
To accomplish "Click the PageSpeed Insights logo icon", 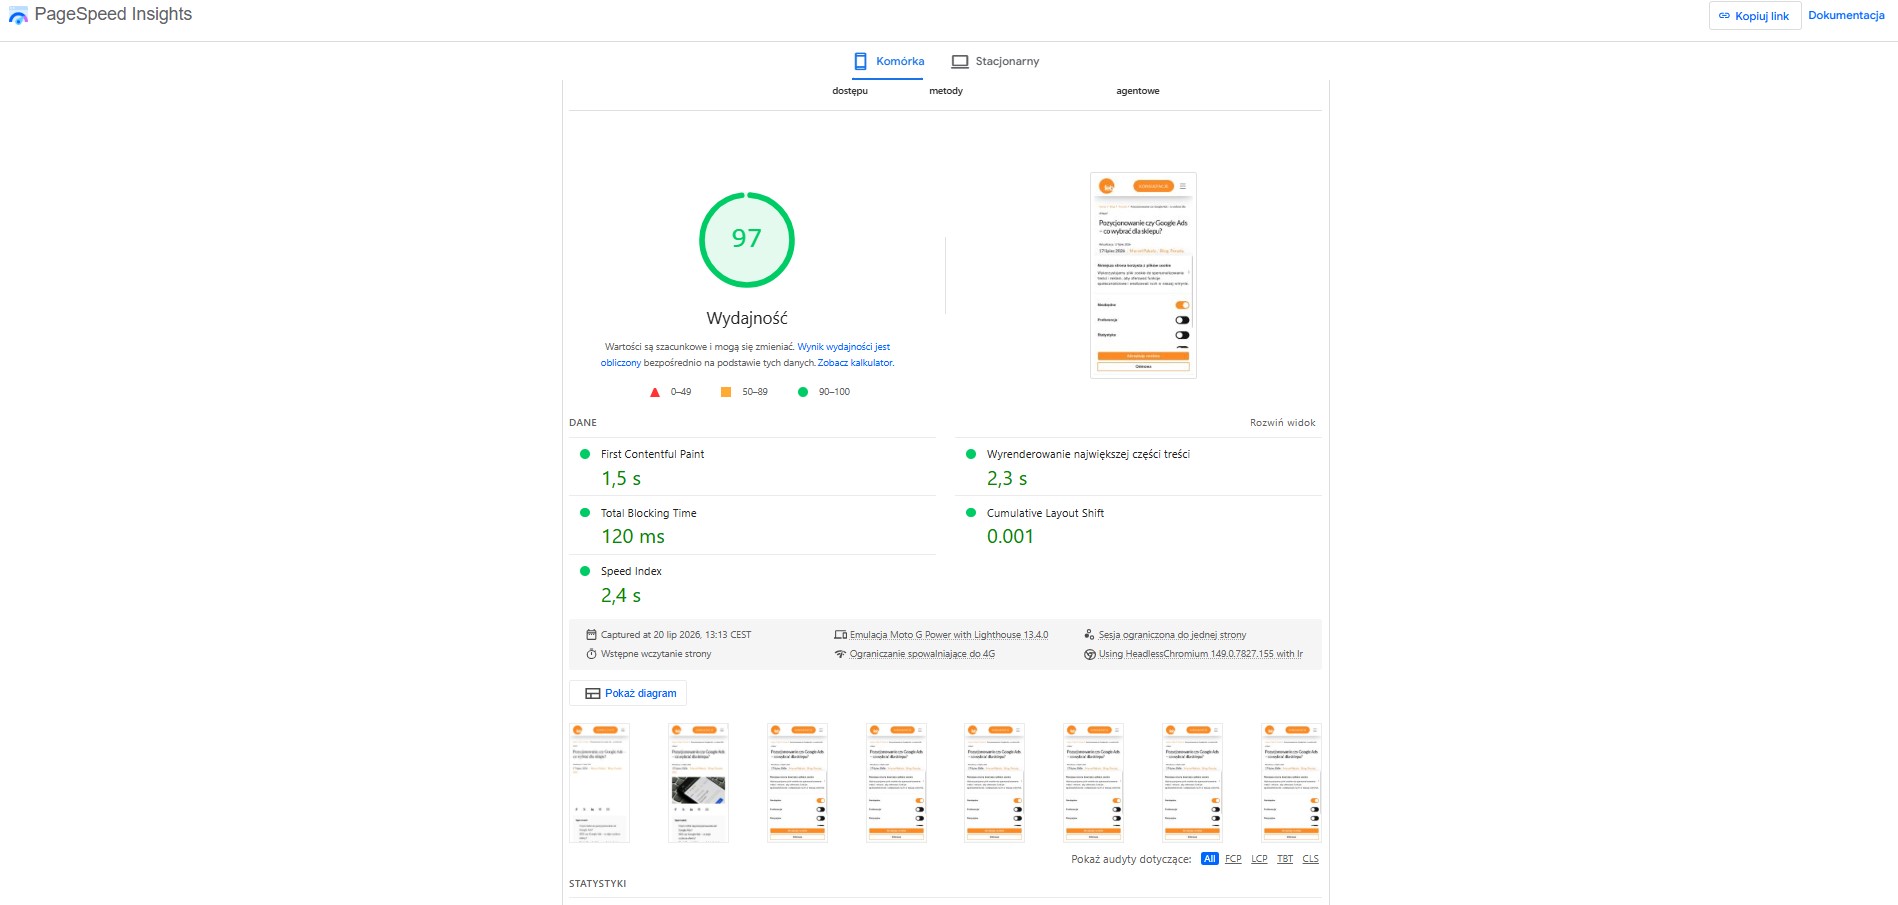I will [x=18, y=15].
